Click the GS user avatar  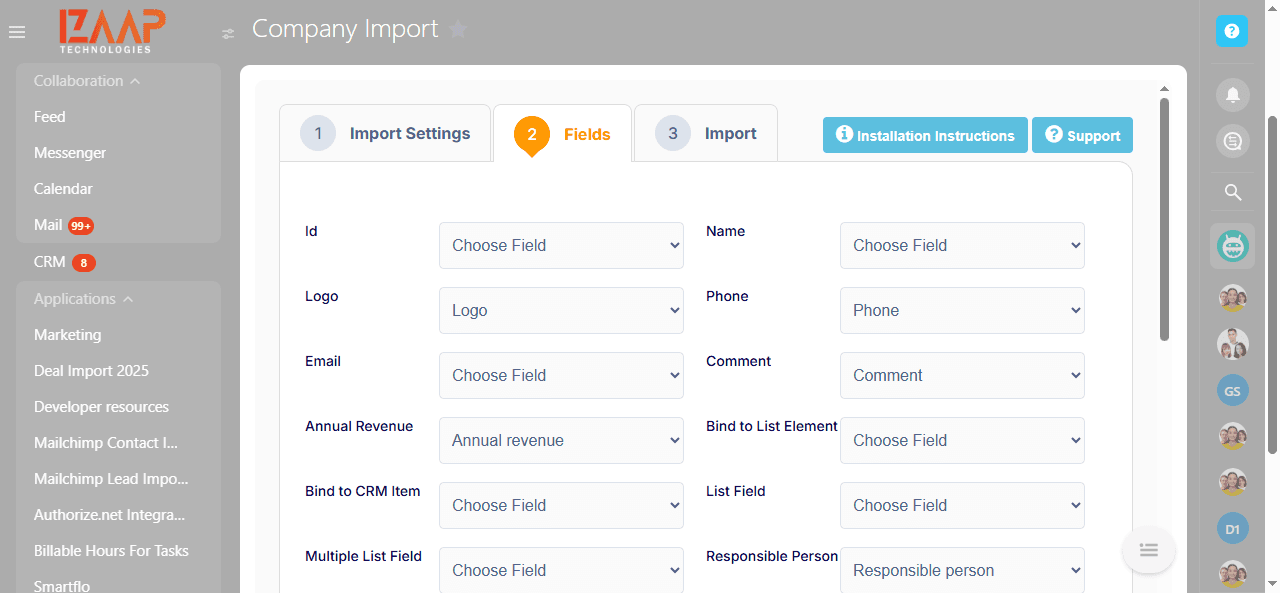(1232, 390)
